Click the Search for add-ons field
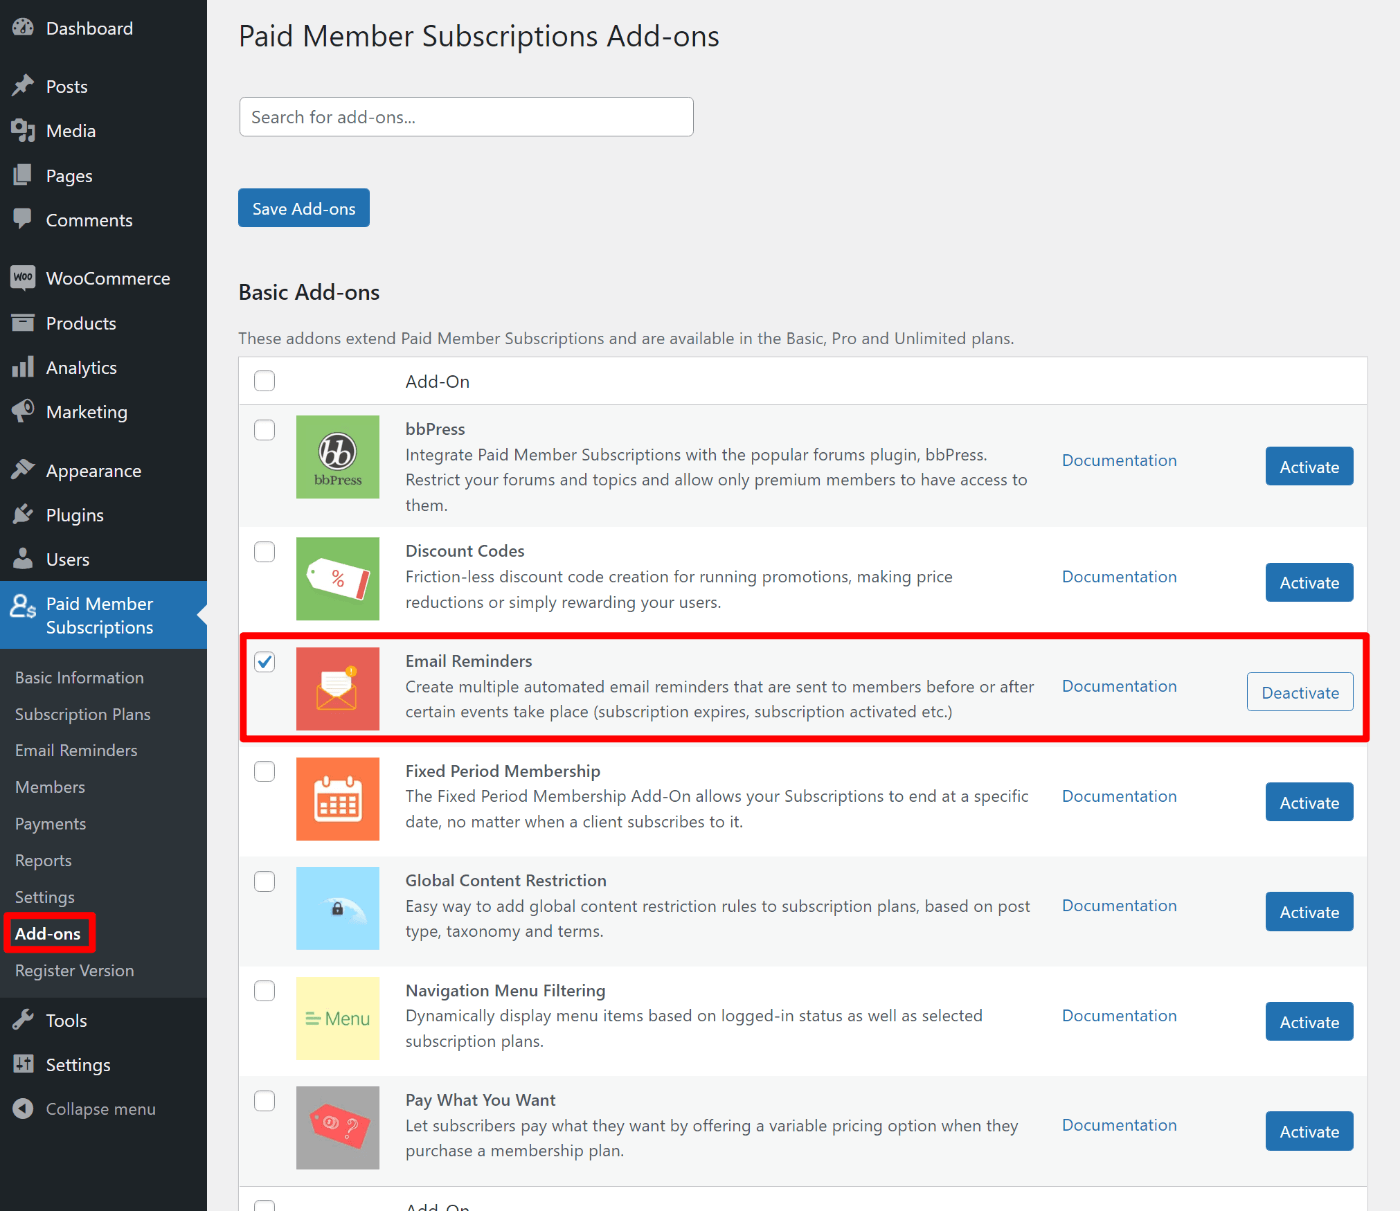 (x=466, y=117)
